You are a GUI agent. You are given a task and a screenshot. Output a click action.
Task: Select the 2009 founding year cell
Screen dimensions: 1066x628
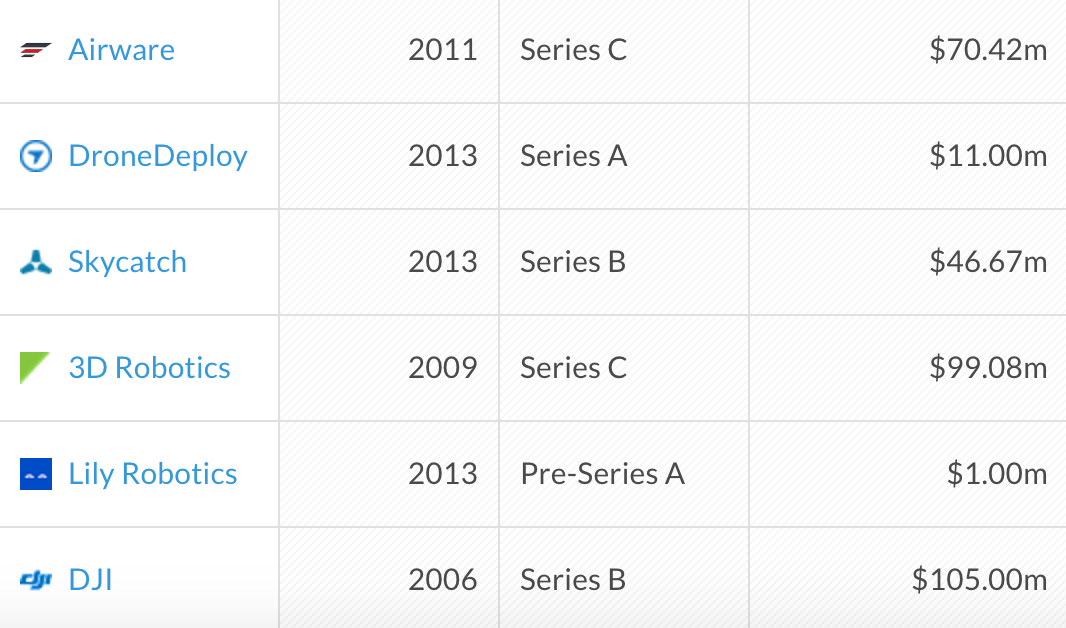click(x=442, y=368)
